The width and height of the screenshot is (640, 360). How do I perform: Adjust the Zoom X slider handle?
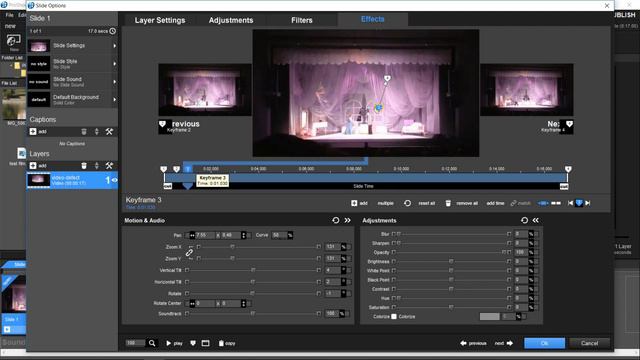[x=232, y=247]
